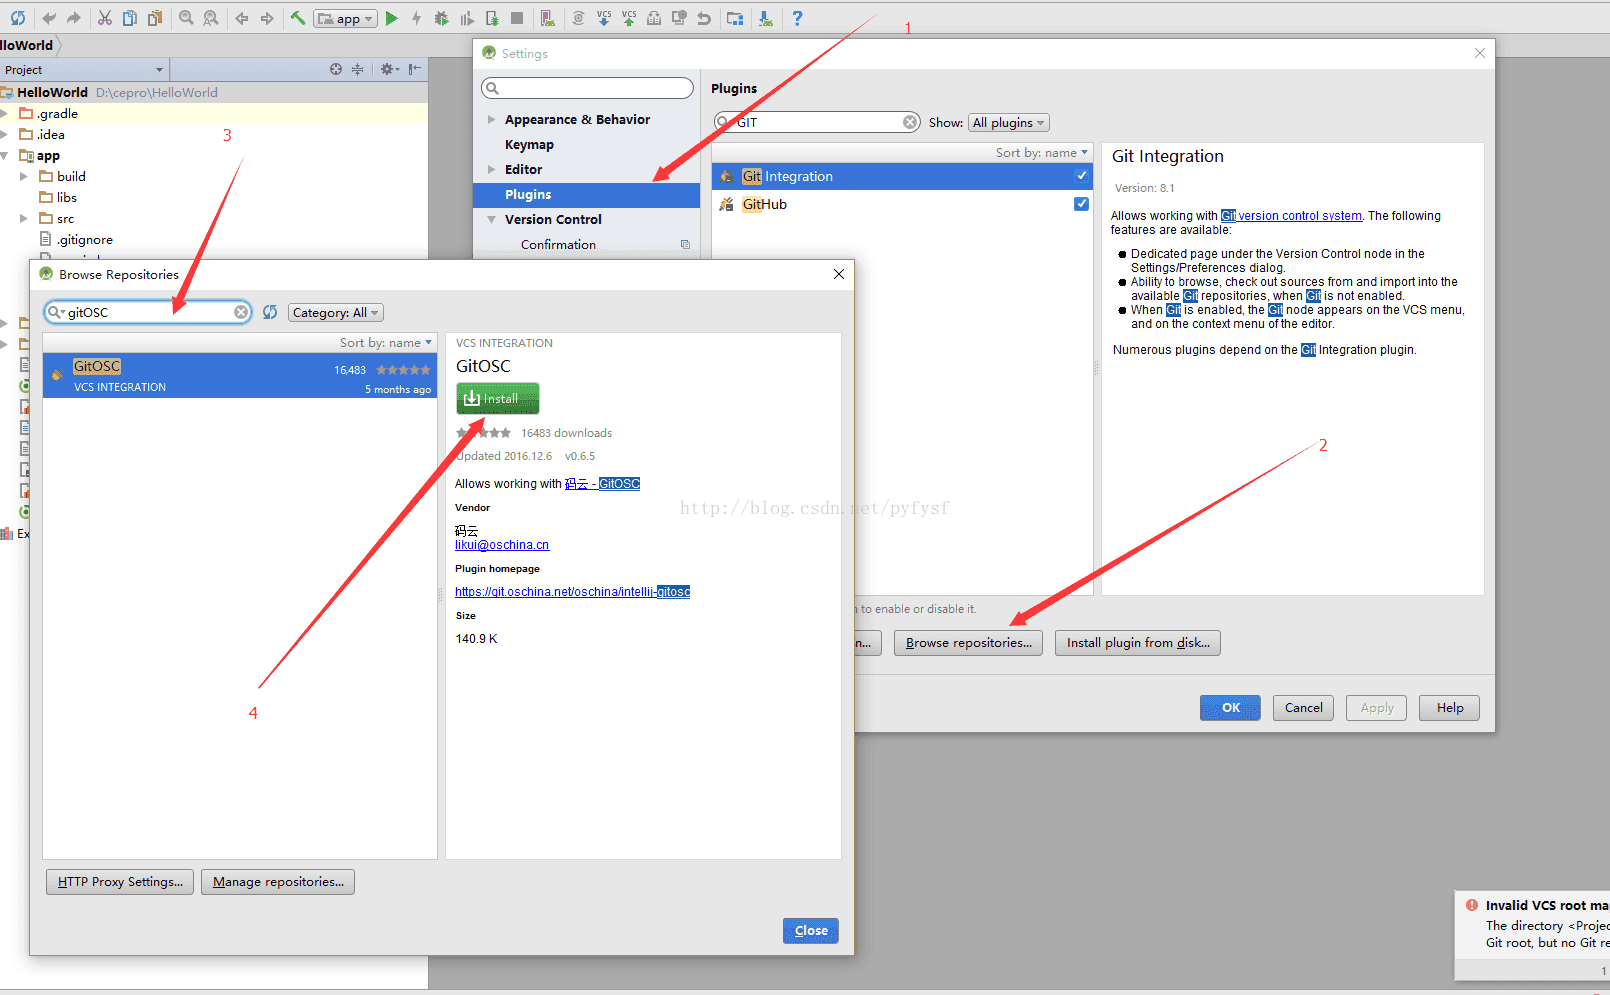The height and width of the screenshot is (995, 1610).
Task: Click the Help question mark icon
Action: pos(797,18)
